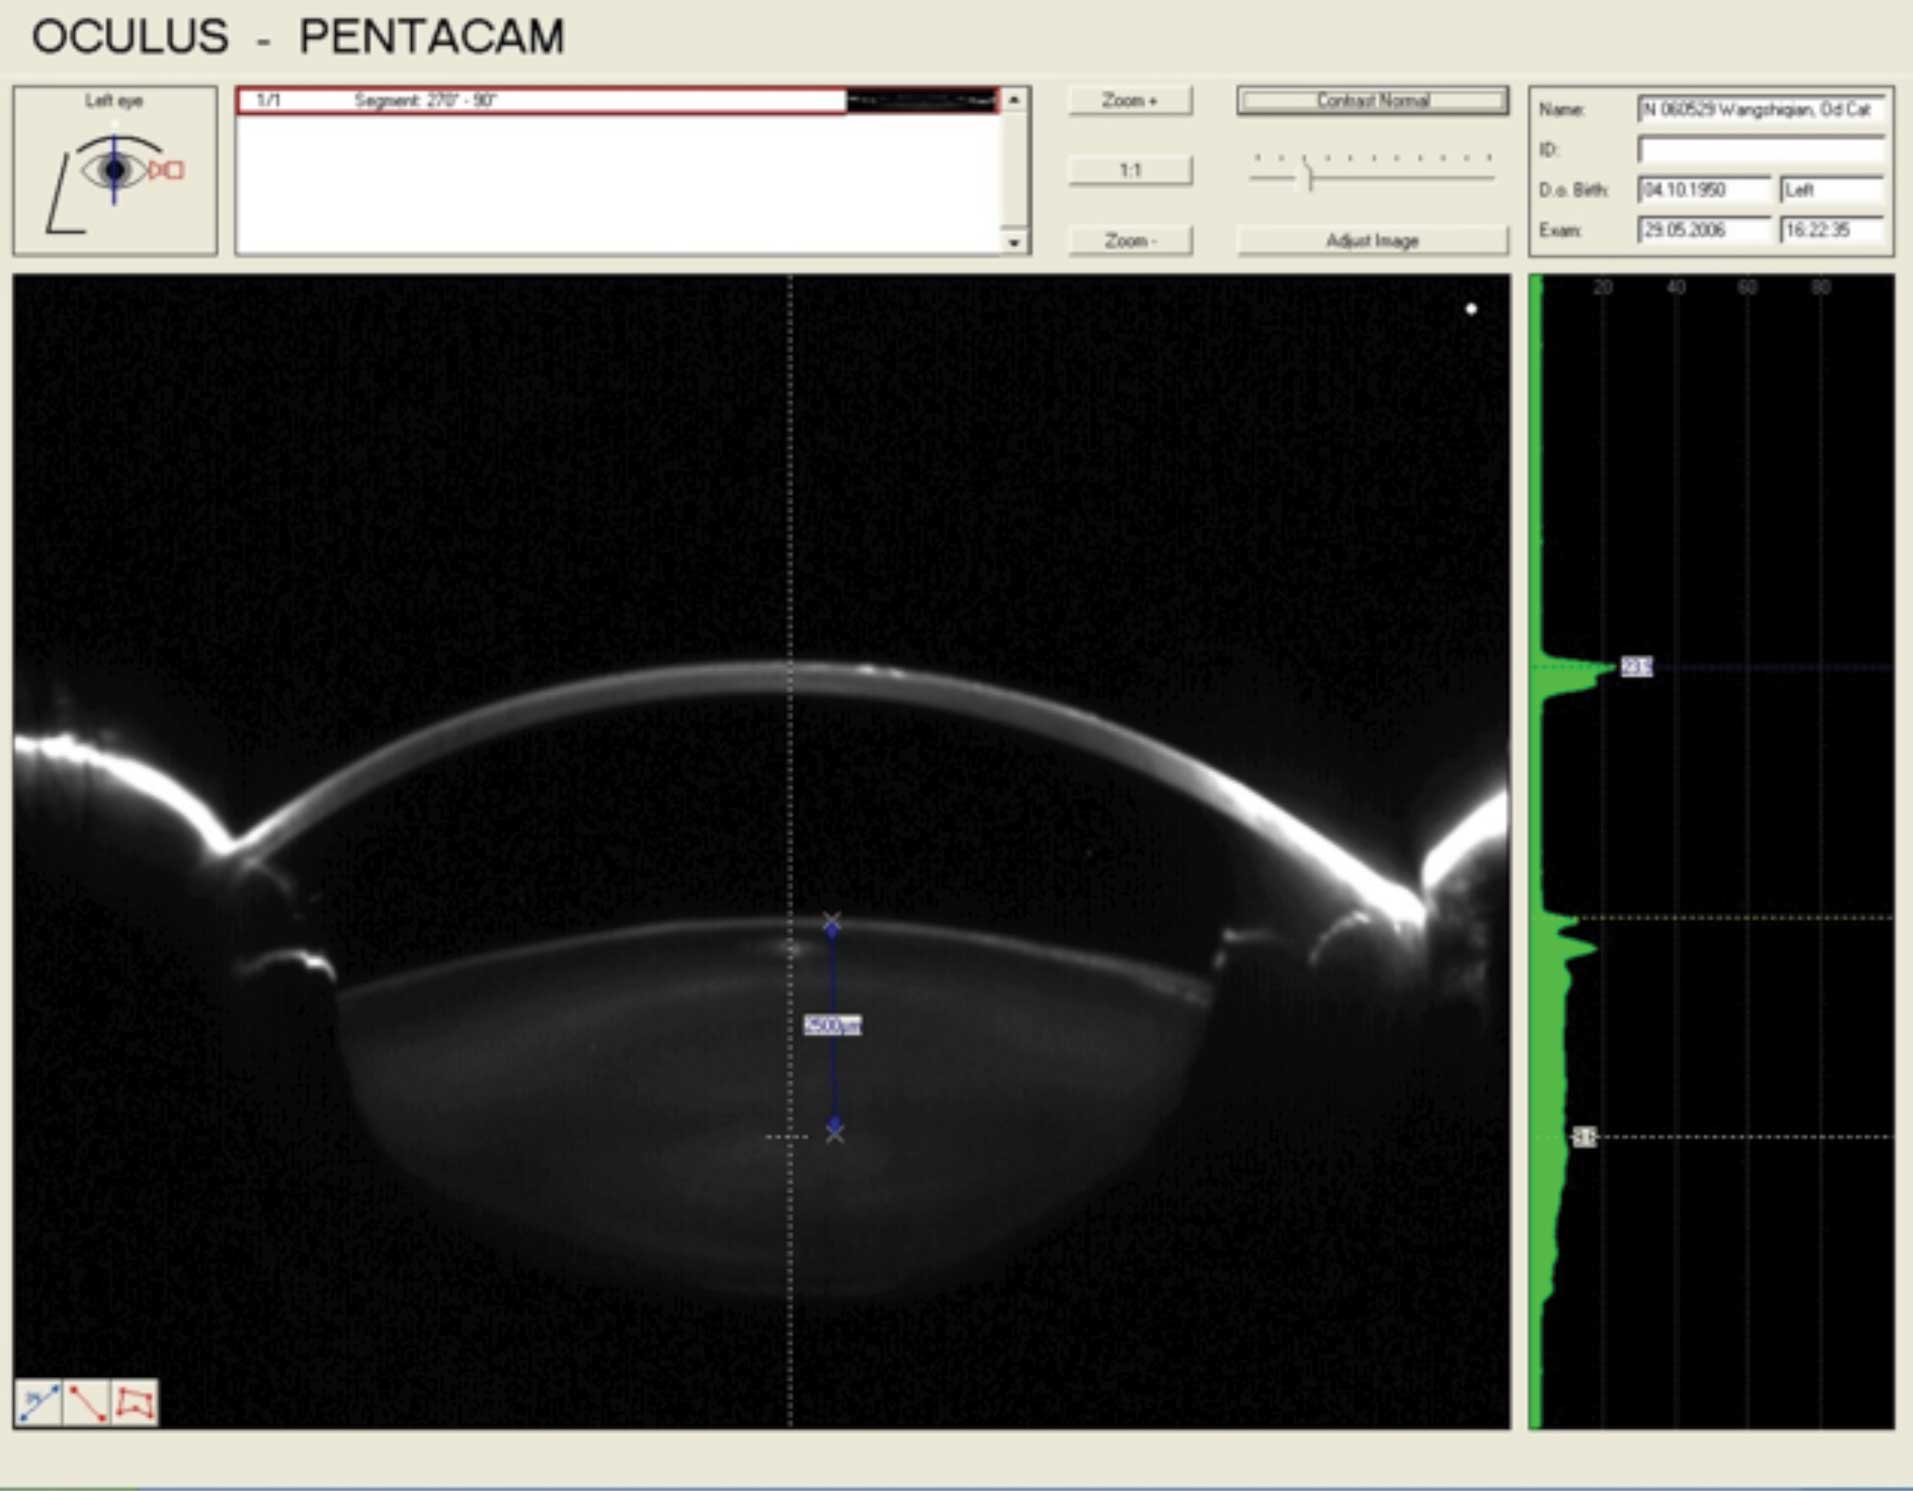
Task: Click the Left eye orientation diagram
Action: [115, 171]
